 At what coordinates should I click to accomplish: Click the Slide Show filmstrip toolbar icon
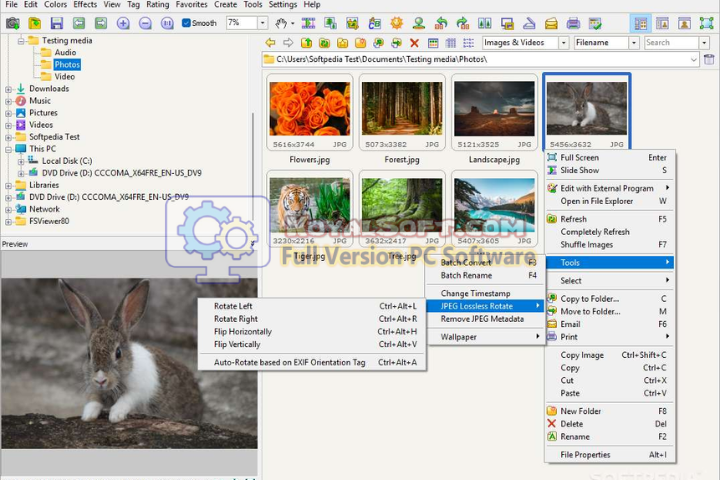[308, 23]
